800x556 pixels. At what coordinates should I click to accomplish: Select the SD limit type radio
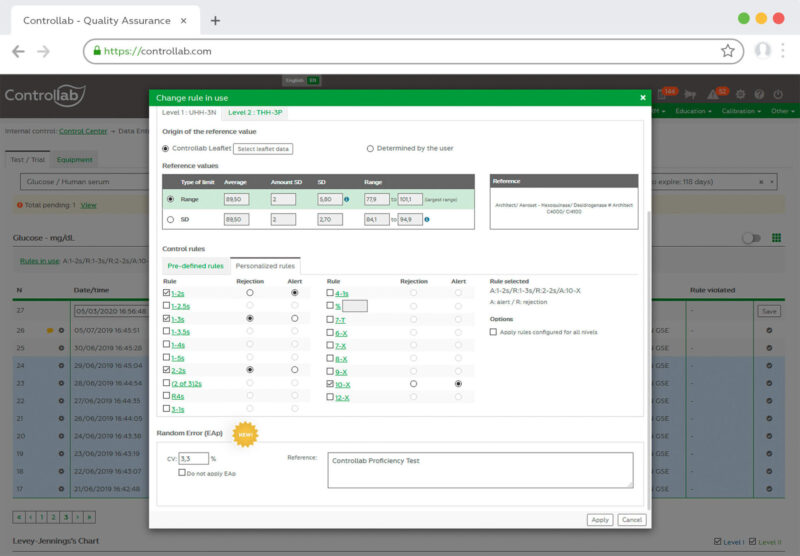(170, 219)
